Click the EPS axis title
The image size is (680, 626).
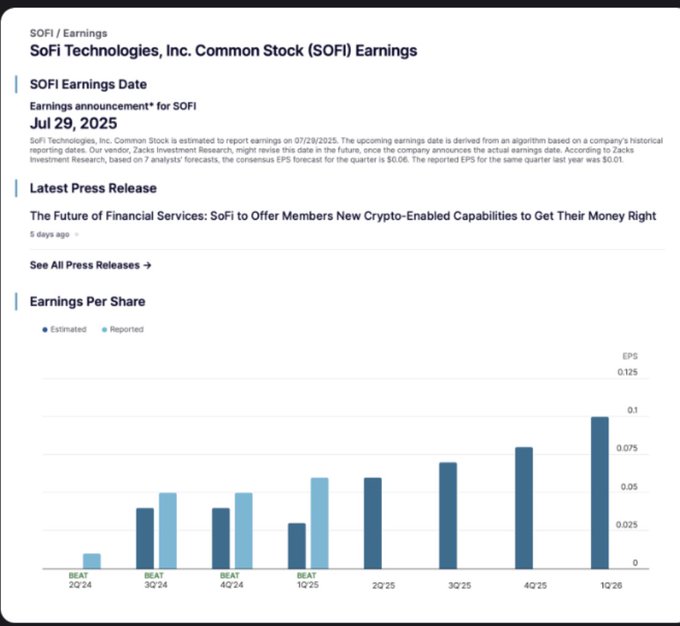(630, 356)
